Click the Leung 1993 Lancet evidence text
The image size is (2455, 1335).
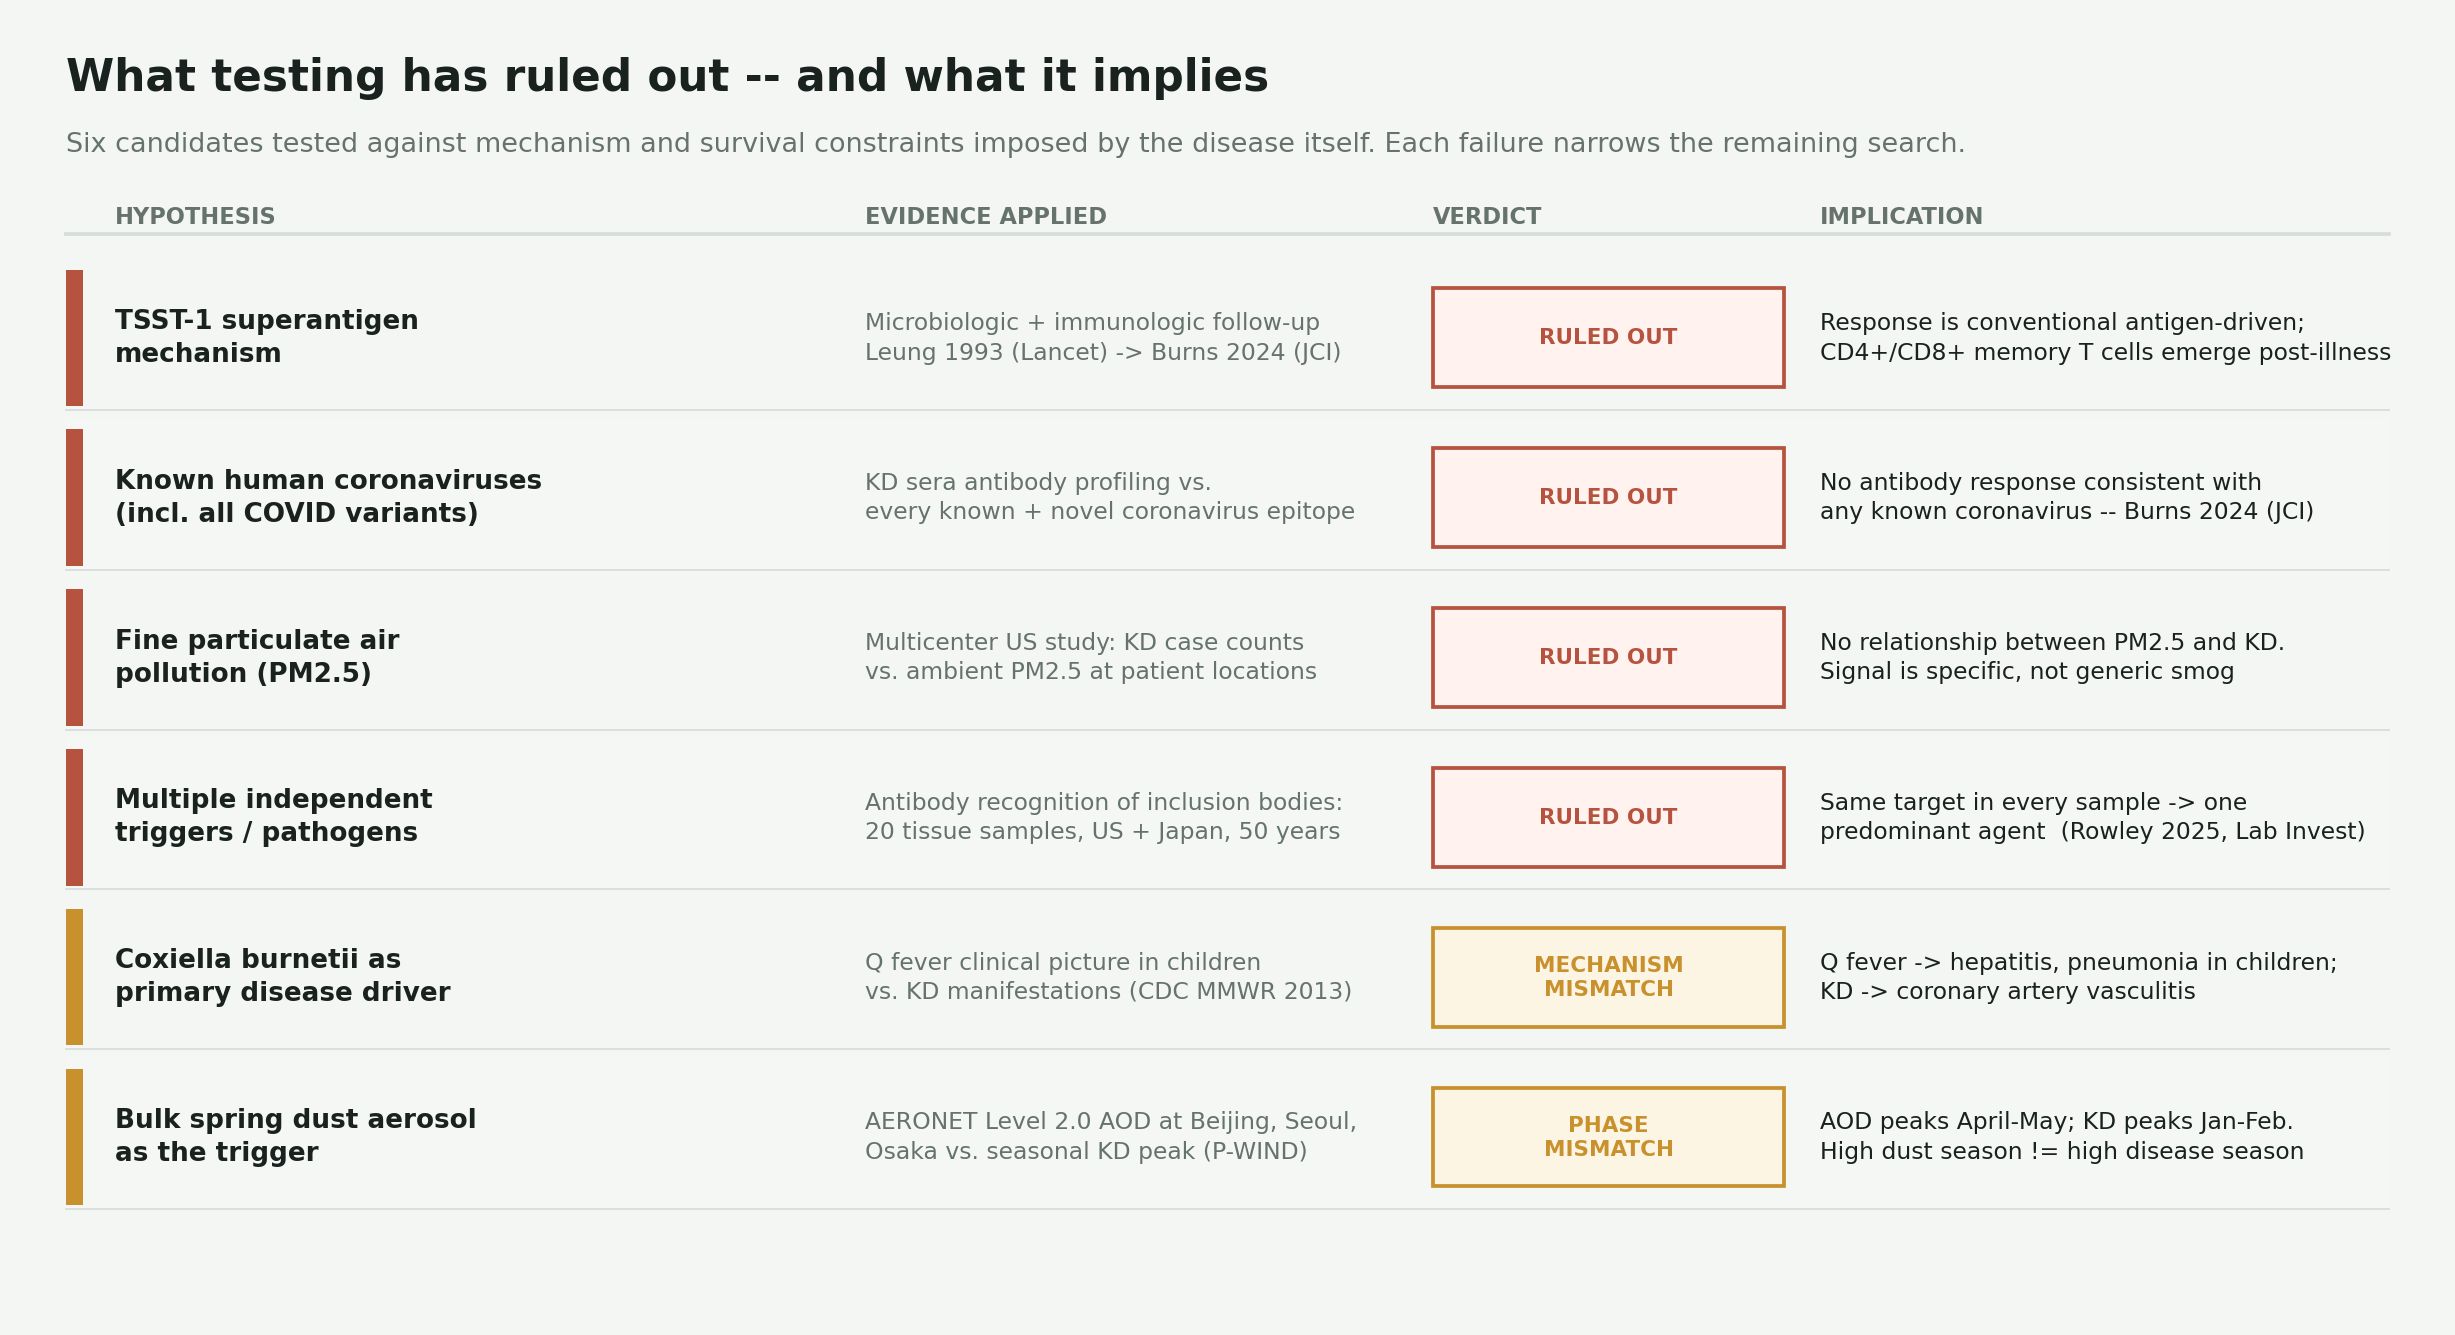(1102, 353)
